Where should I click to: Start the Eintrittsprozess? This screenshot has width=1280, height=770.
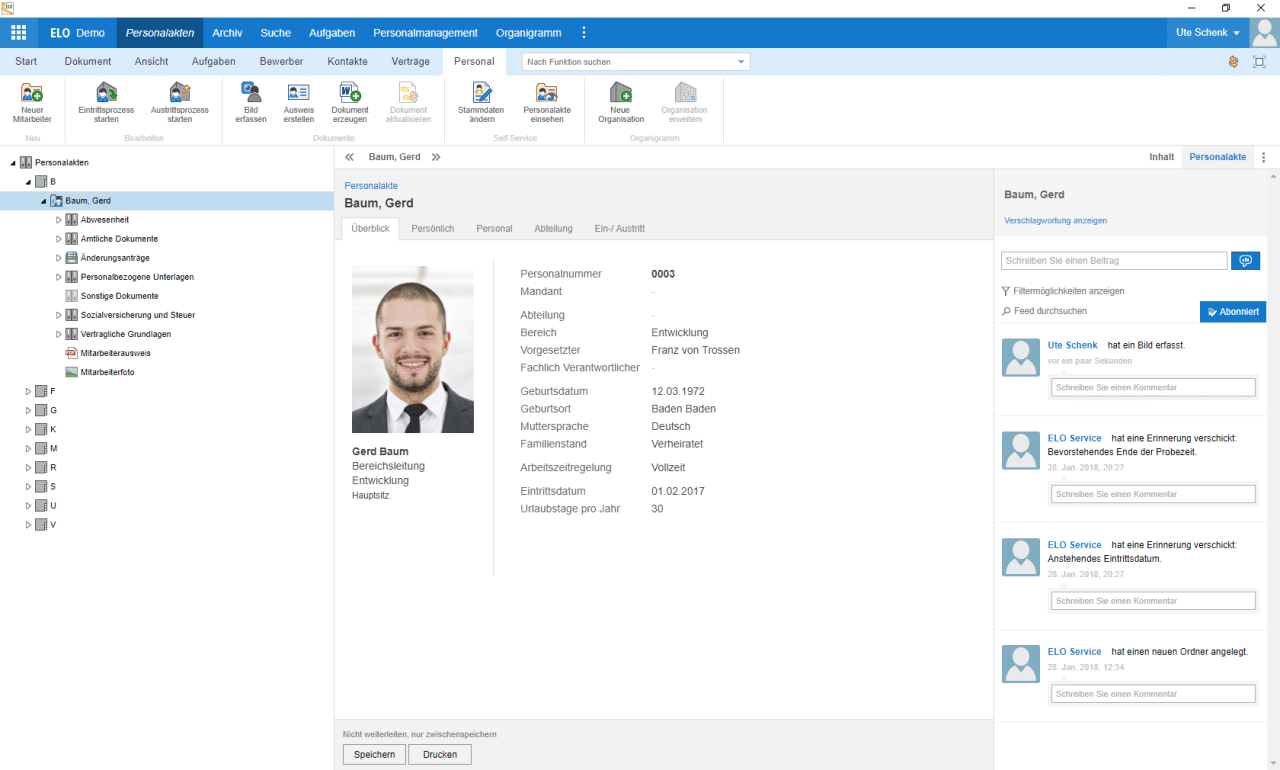click(x=106, y=104)
